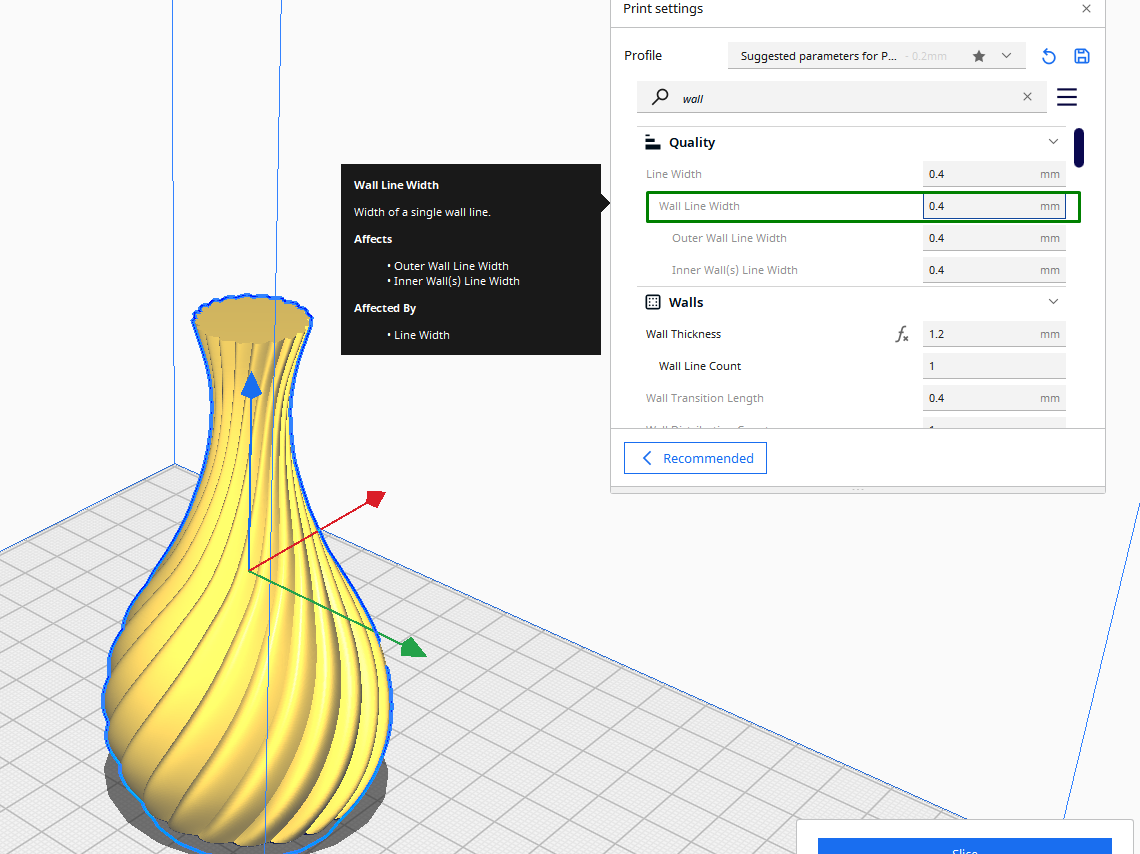
Task: Toggle the star to favorite this profile
Action: (x=977, y=56)
